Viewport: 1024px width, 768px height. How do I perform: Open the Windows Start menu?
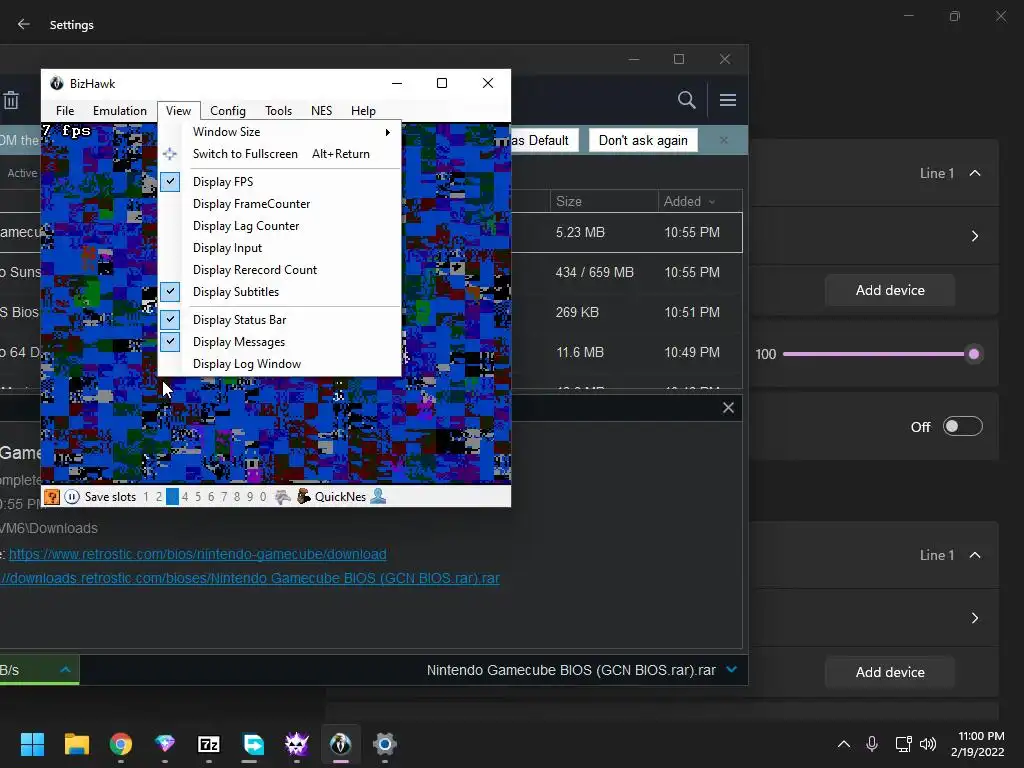(32, 744)
